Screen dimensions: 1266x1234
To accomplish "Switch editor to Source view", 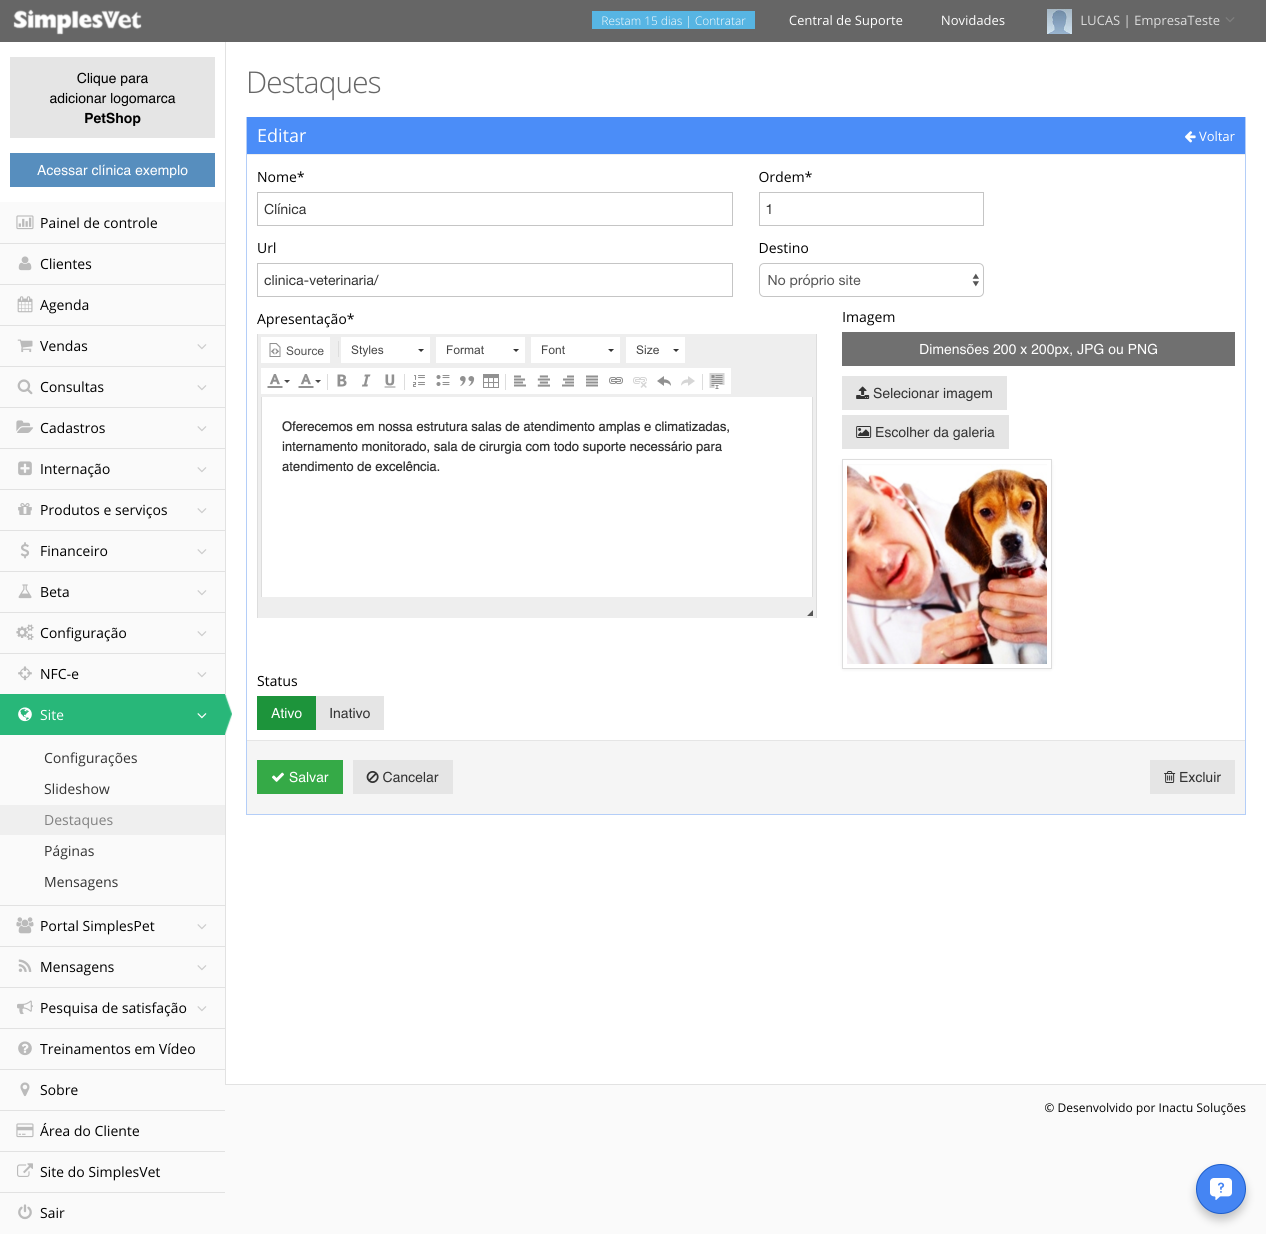I will point(296,351).
